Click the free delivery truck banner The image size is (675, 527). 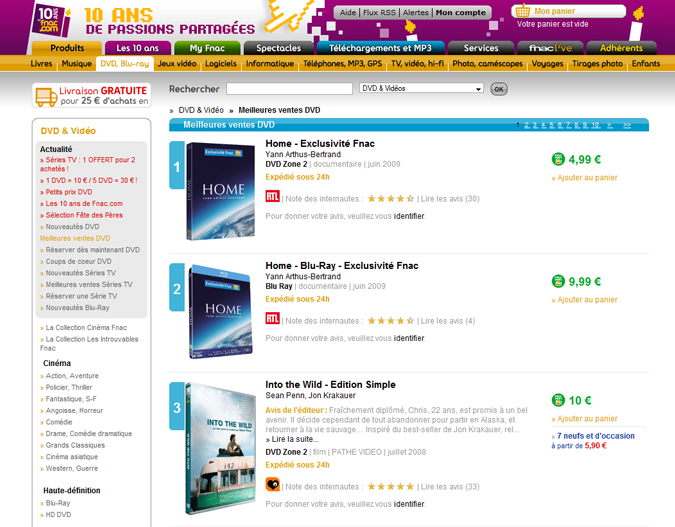coord(91,95)
